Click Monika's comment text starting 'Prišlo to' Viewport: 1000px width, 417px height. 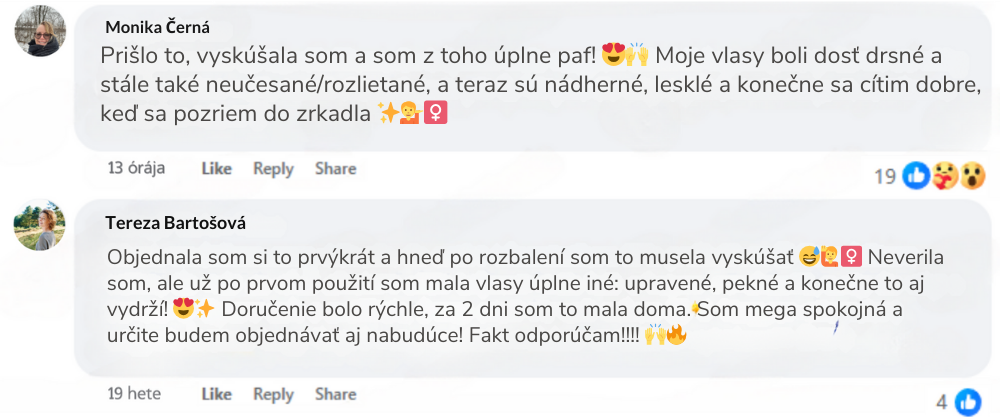coord(520,83)
